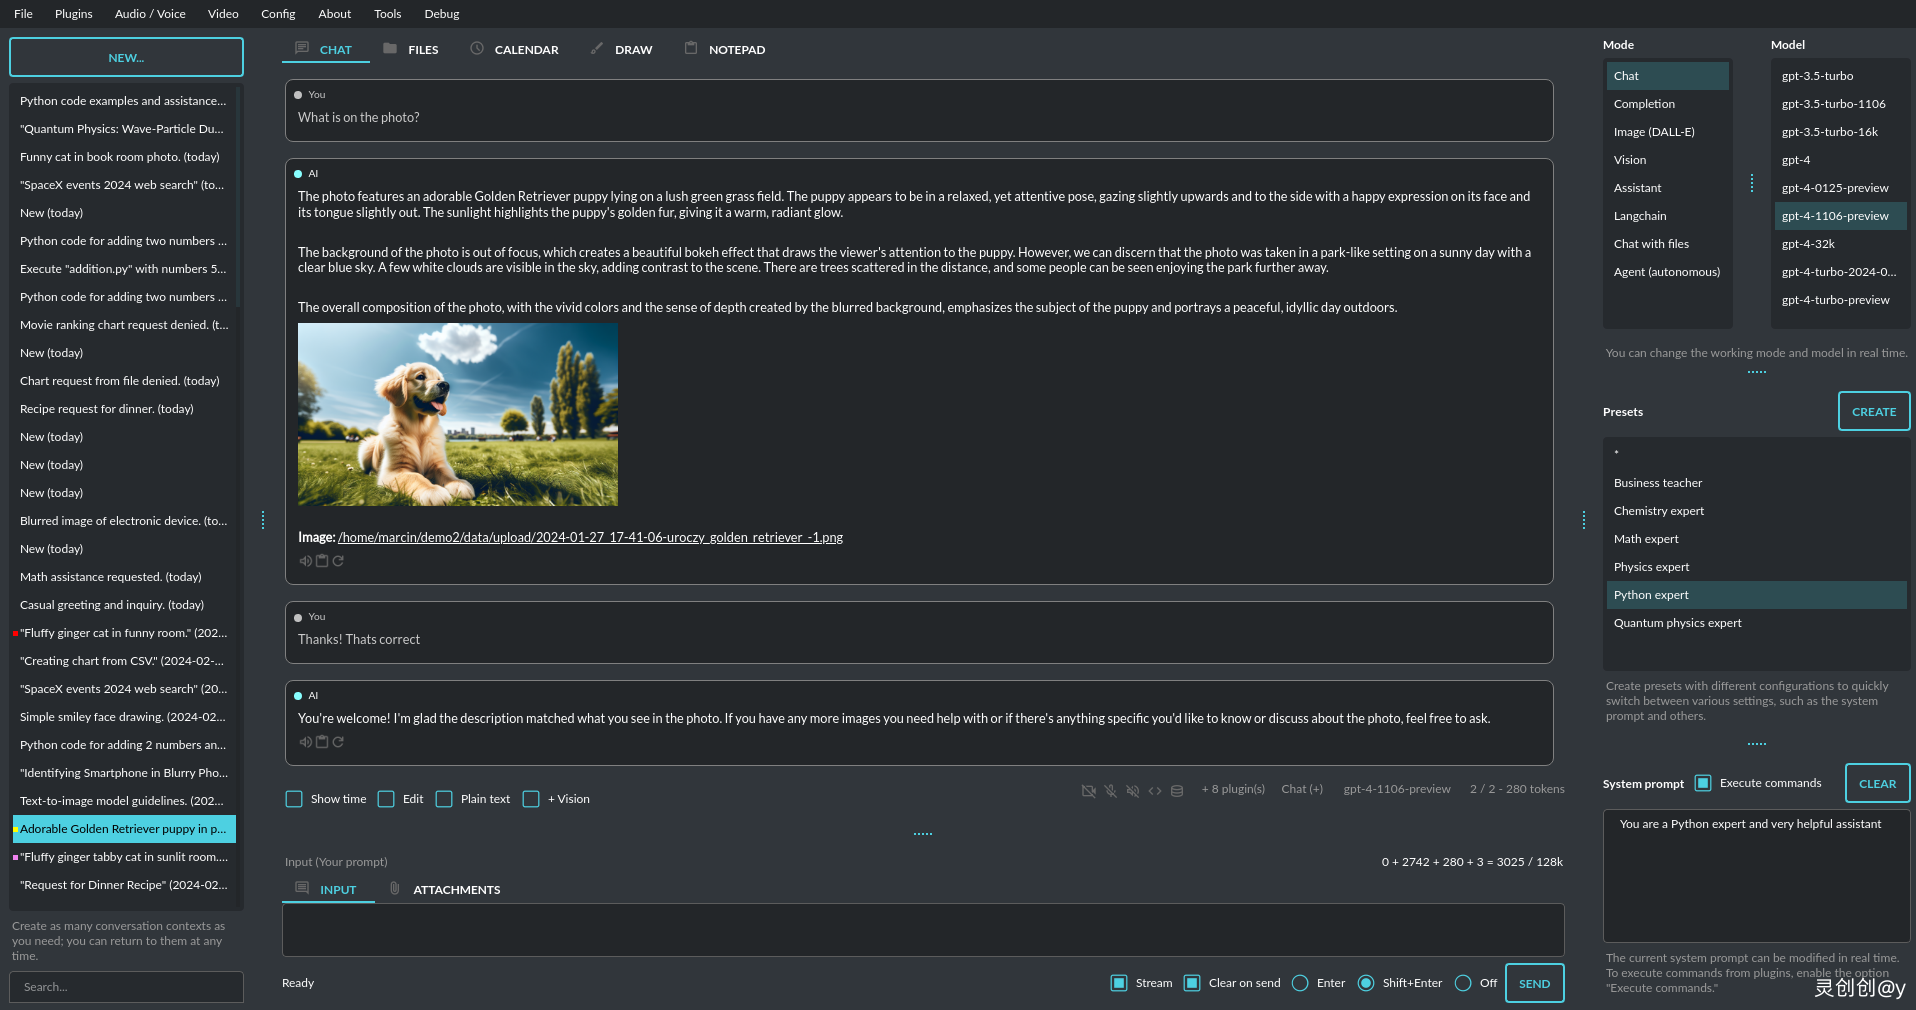The width and height of the screenshot is (1916, 1010).
Task: Click the code brackets status icon
Action: [x=1155, y=791]
